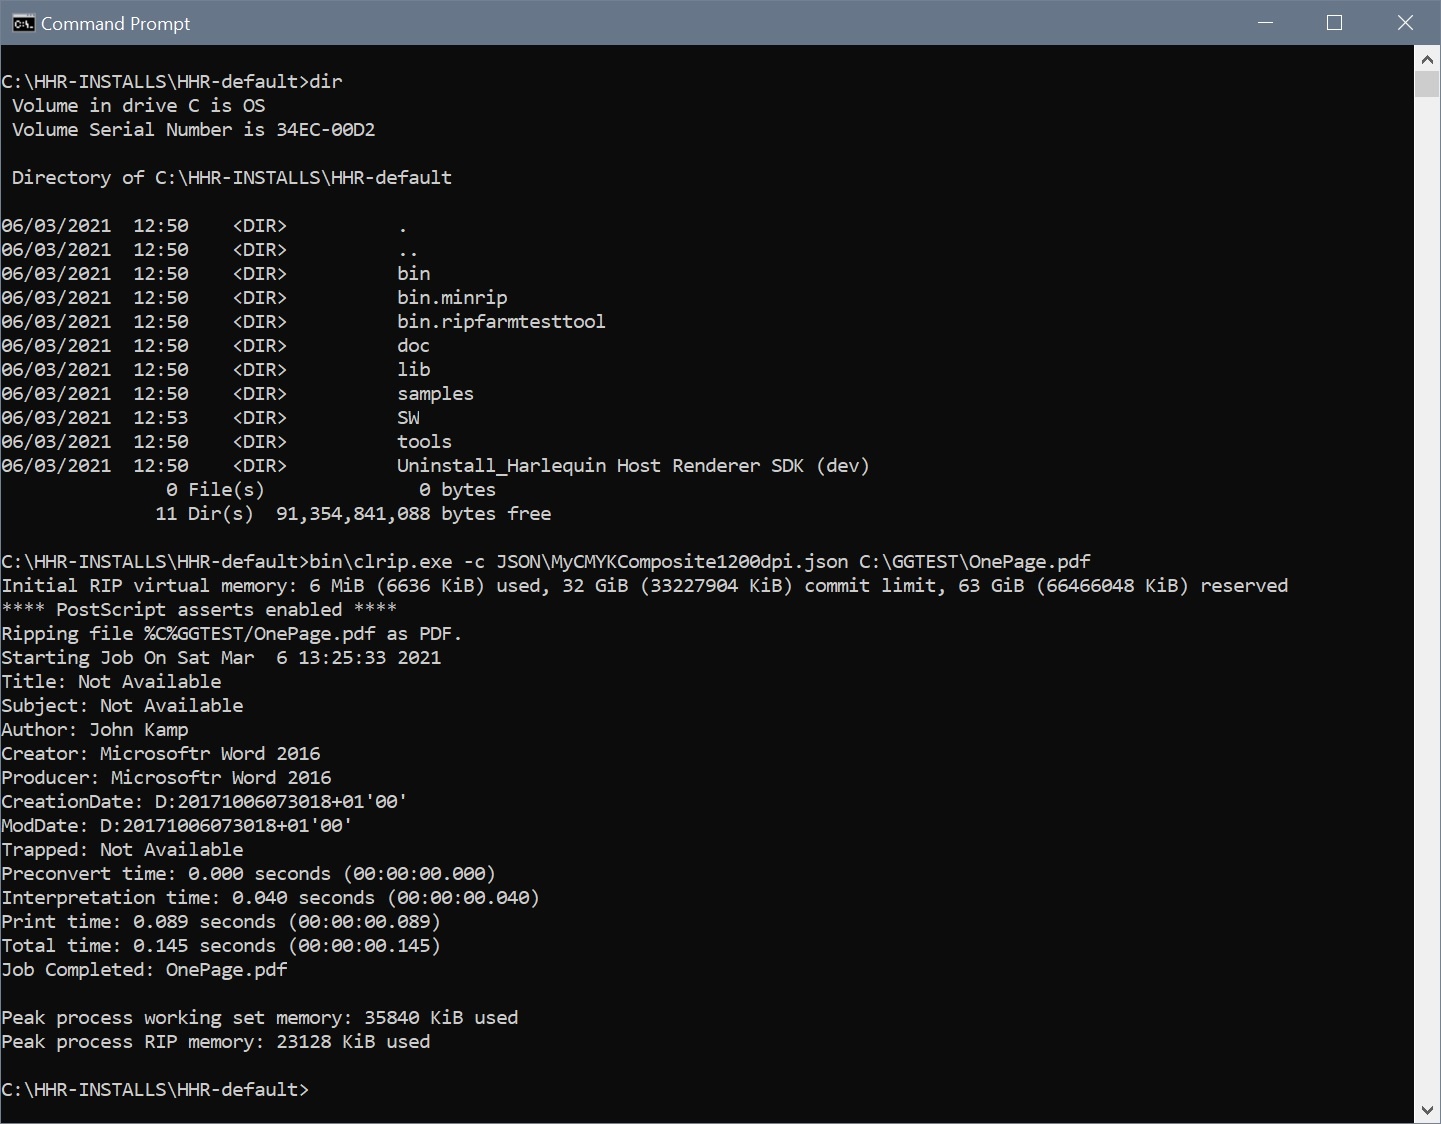Screen dimensions: 1441x1124
Task: Click the Command Prompt icon in title bar
Action: 23,23
